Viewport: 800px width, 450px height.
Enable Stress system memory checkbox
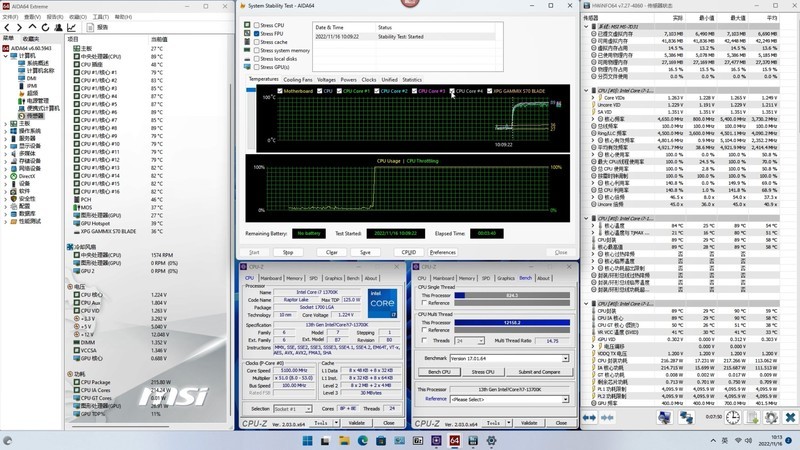257,50
